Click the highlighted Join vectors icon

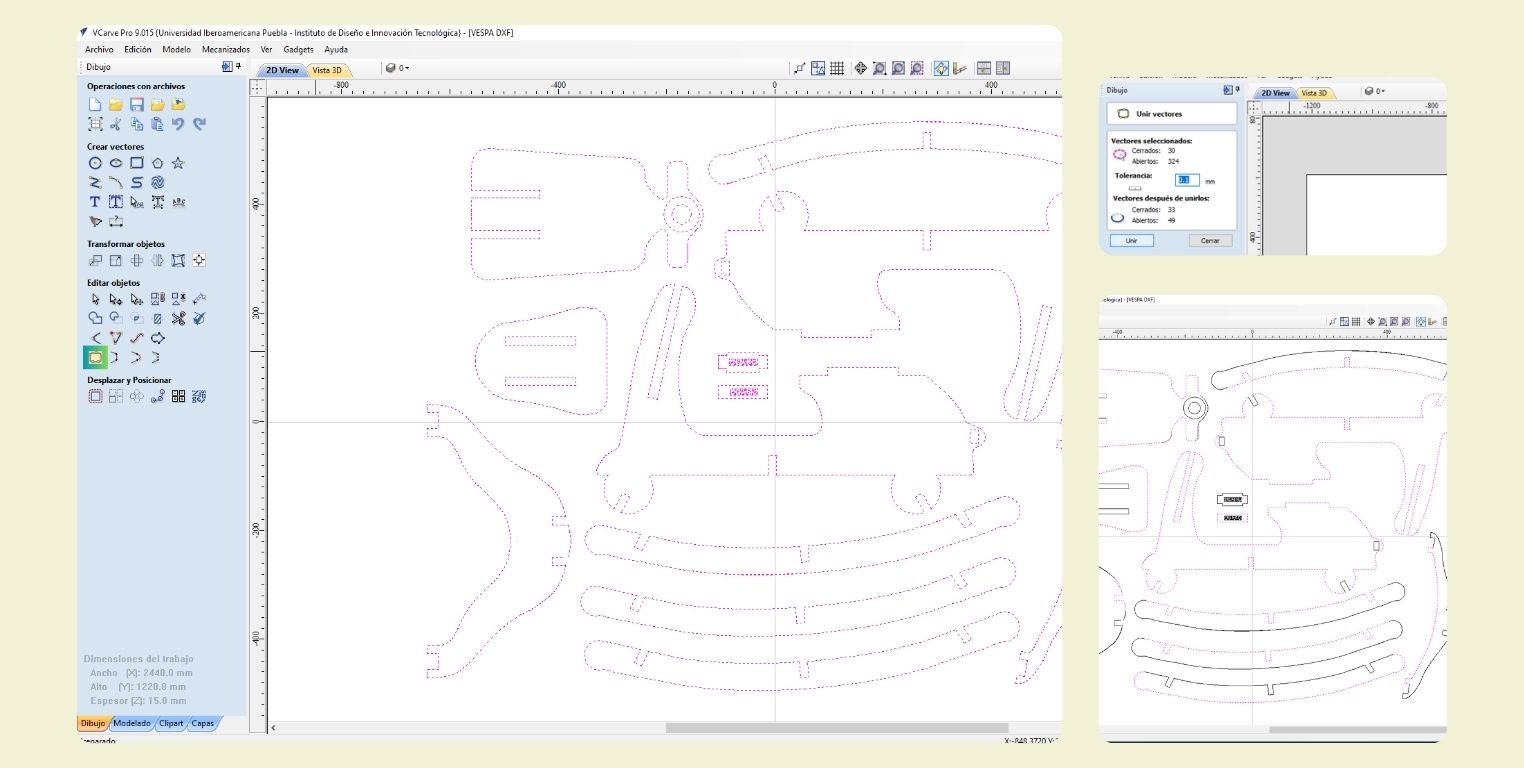coord(95,357)
